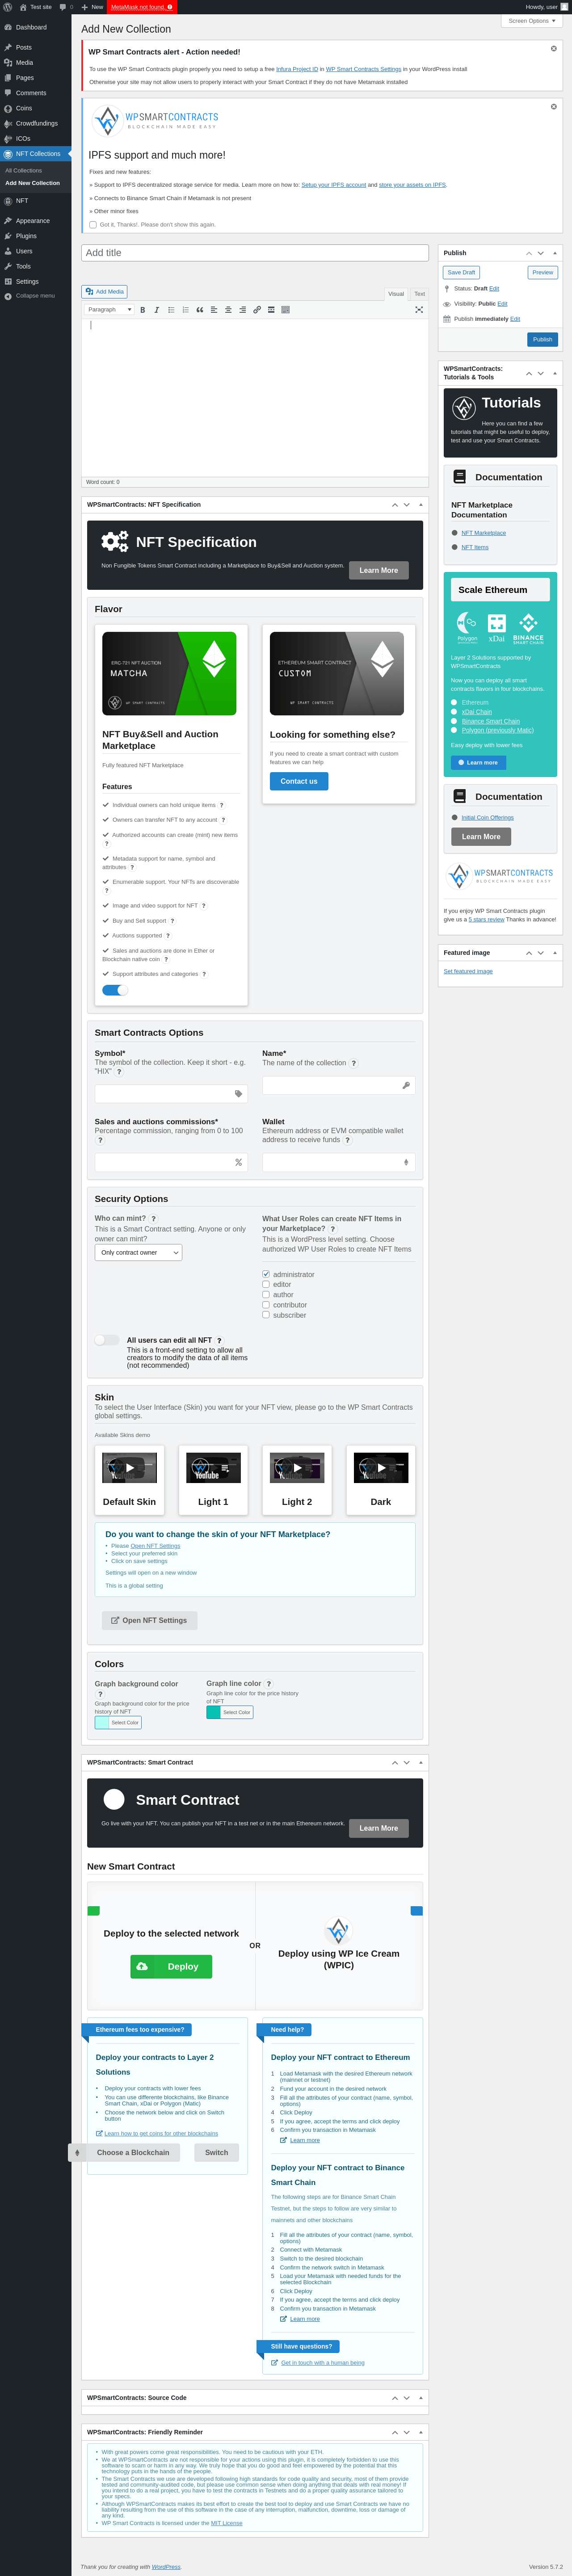
Task: Apply bold formatting in editor
Action: pos(143,310)
